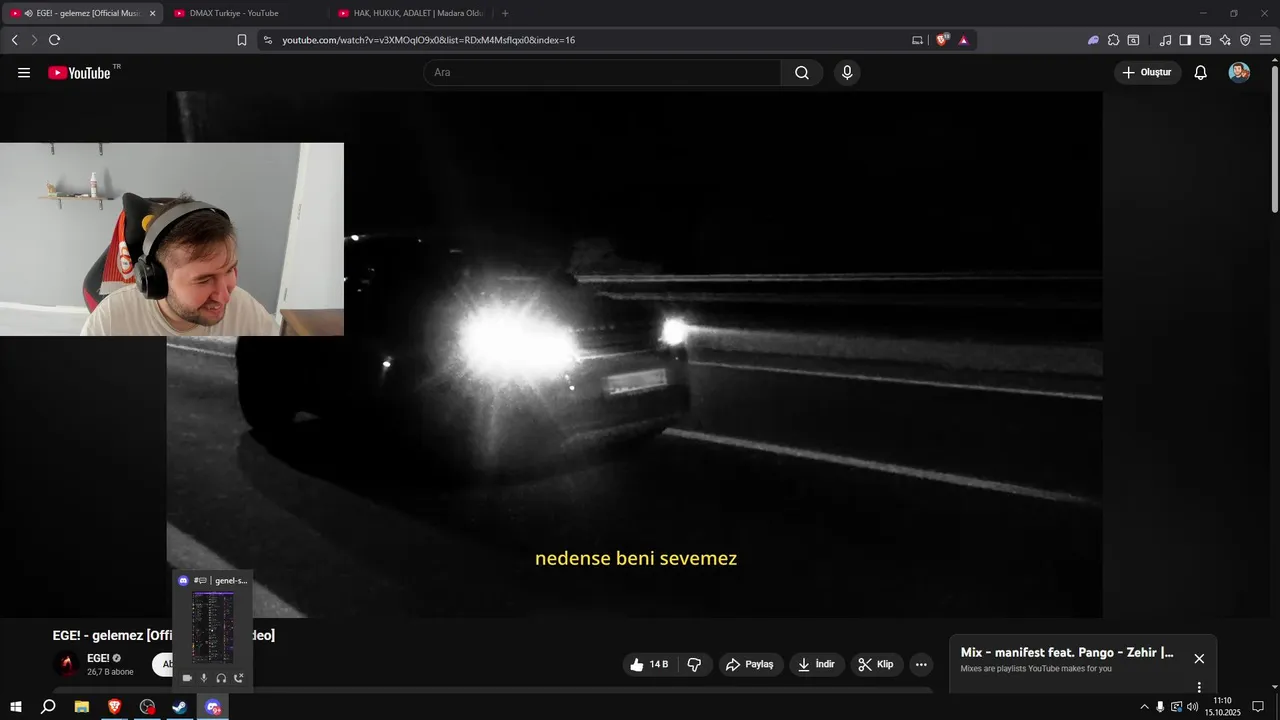Select the EGE! - gelemez tab
1280x720 pixels.
pyautogui.click(x=80, y=13)
